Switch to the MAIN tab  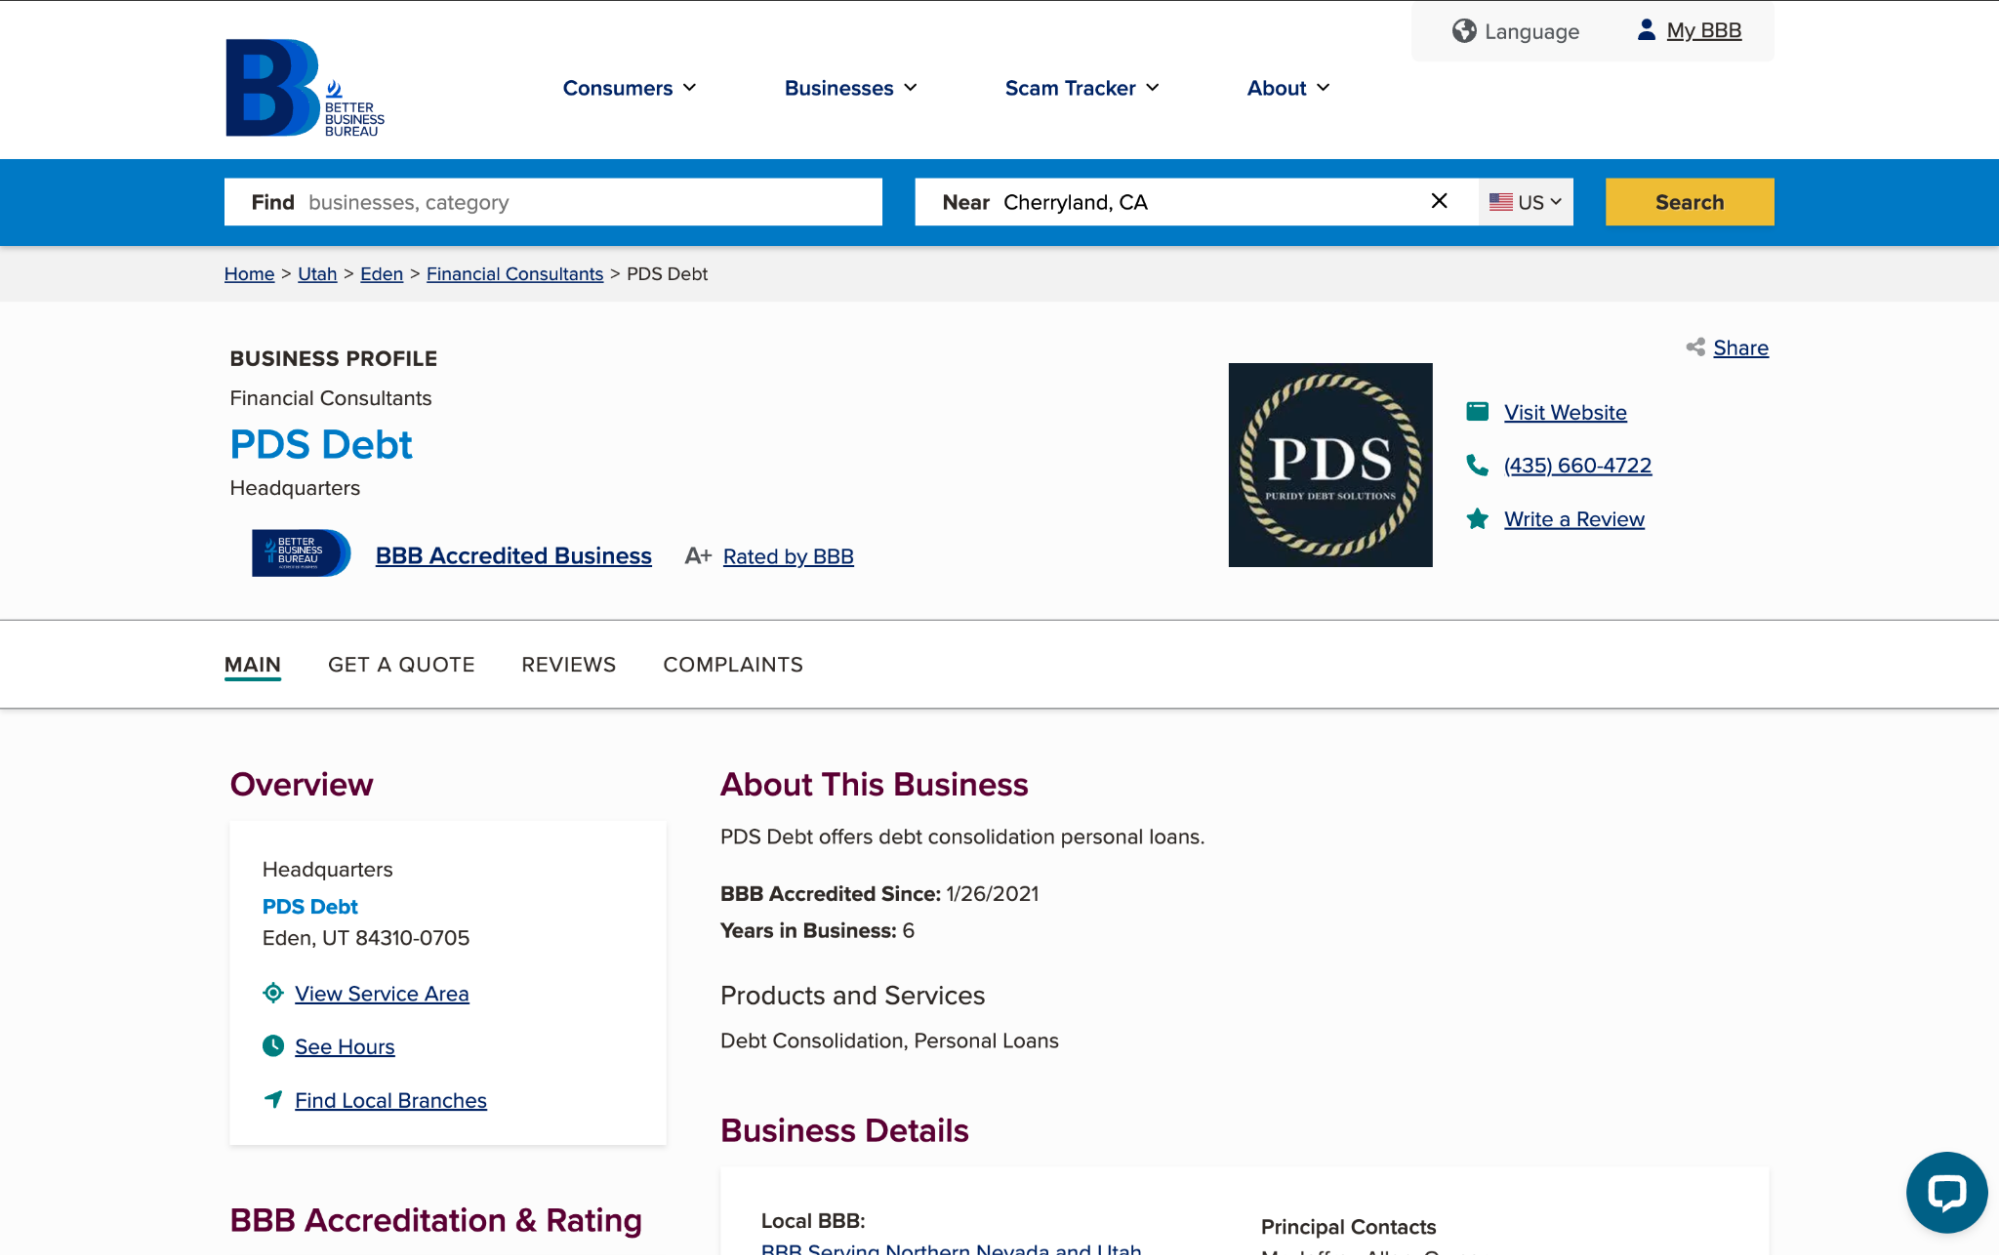252,665
